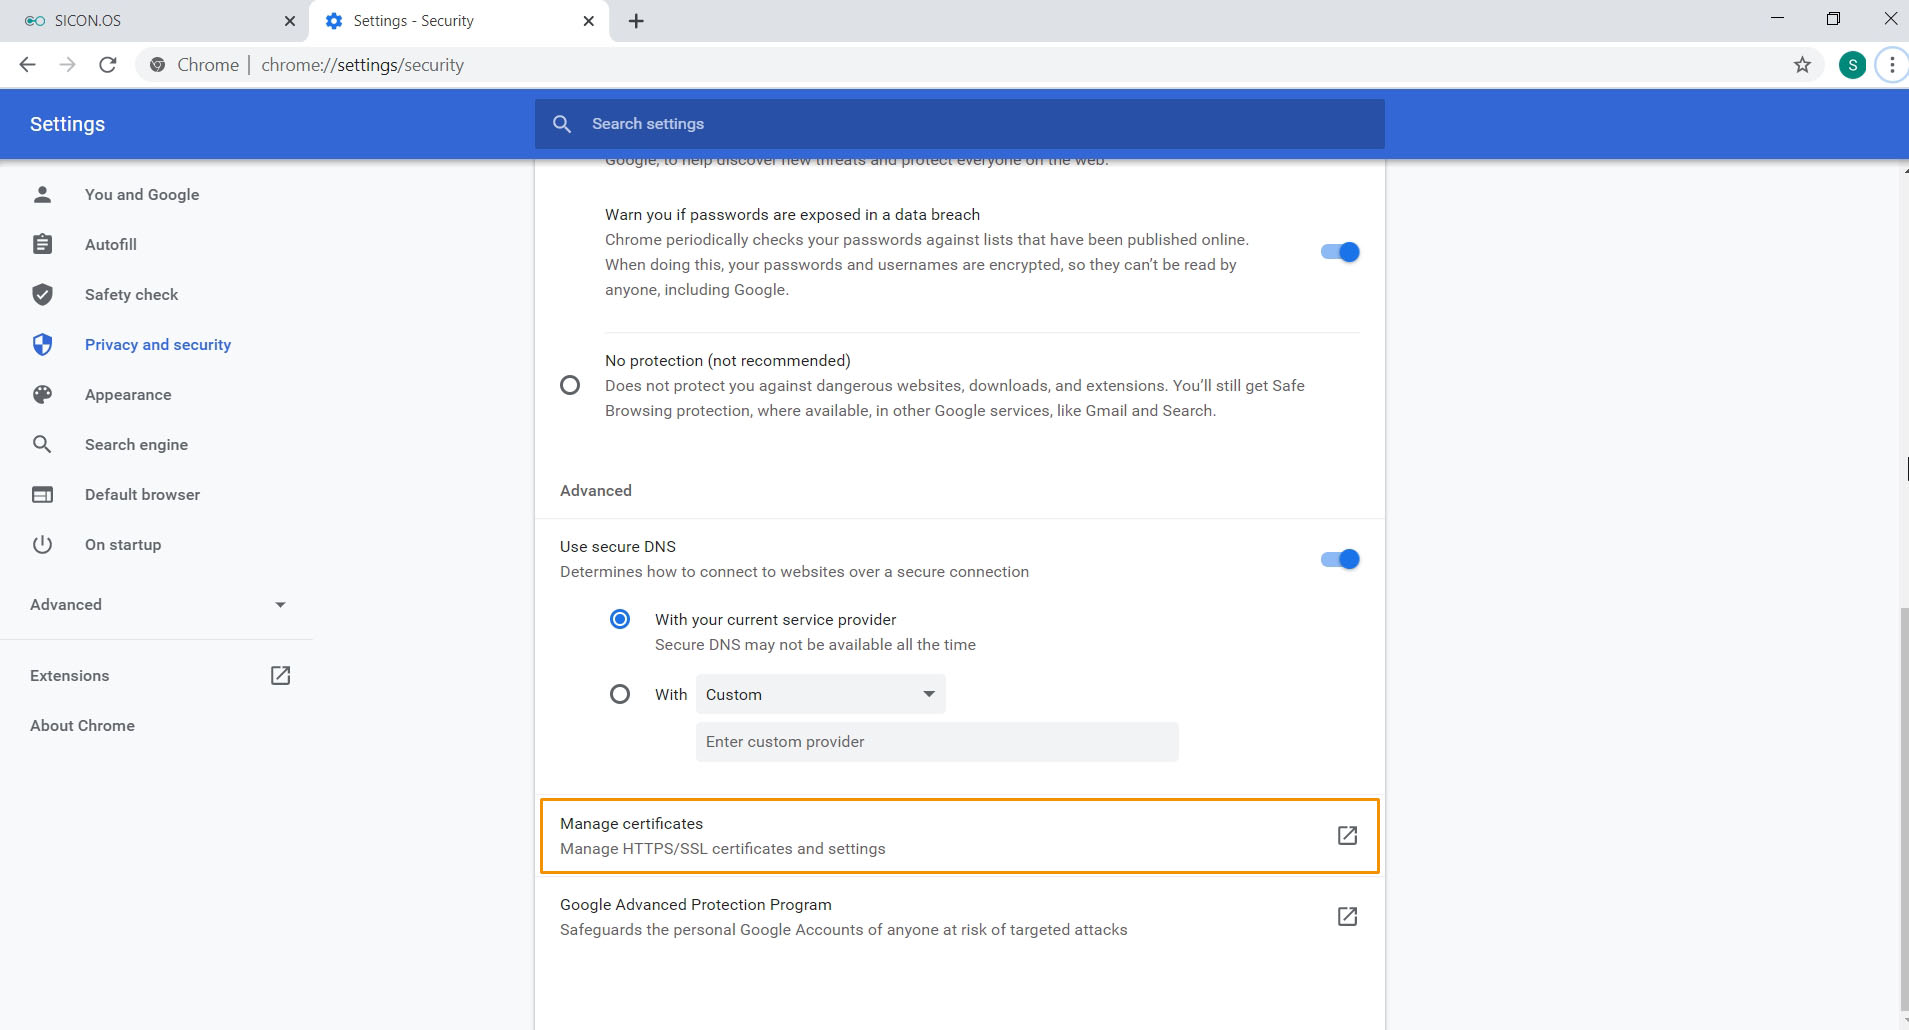Viewport: 1909px width, 1030px height.
Task: Turn off data breach password warning toggle
Action: coord(1339,252)
